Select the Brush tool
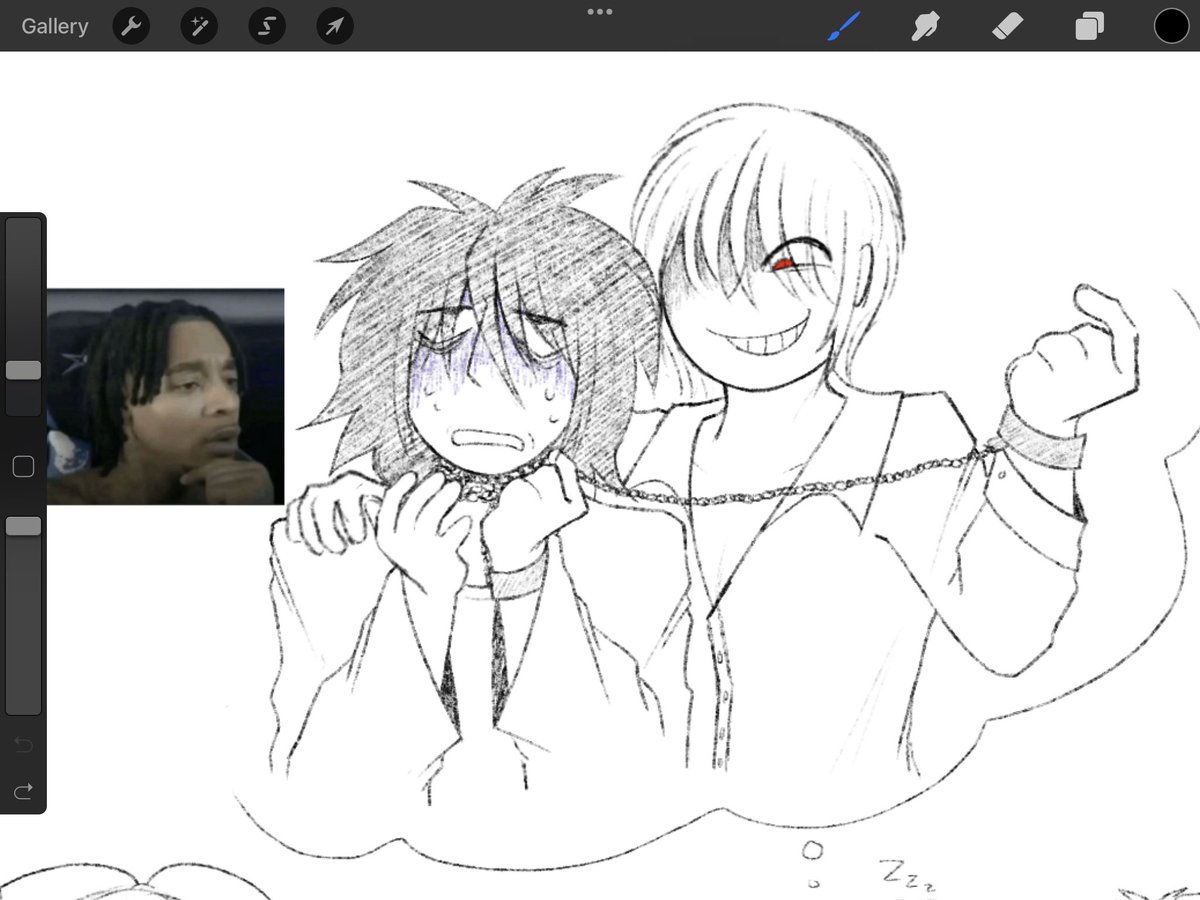This screenshot has height=900, width=1200. click(x=845, y=25)
